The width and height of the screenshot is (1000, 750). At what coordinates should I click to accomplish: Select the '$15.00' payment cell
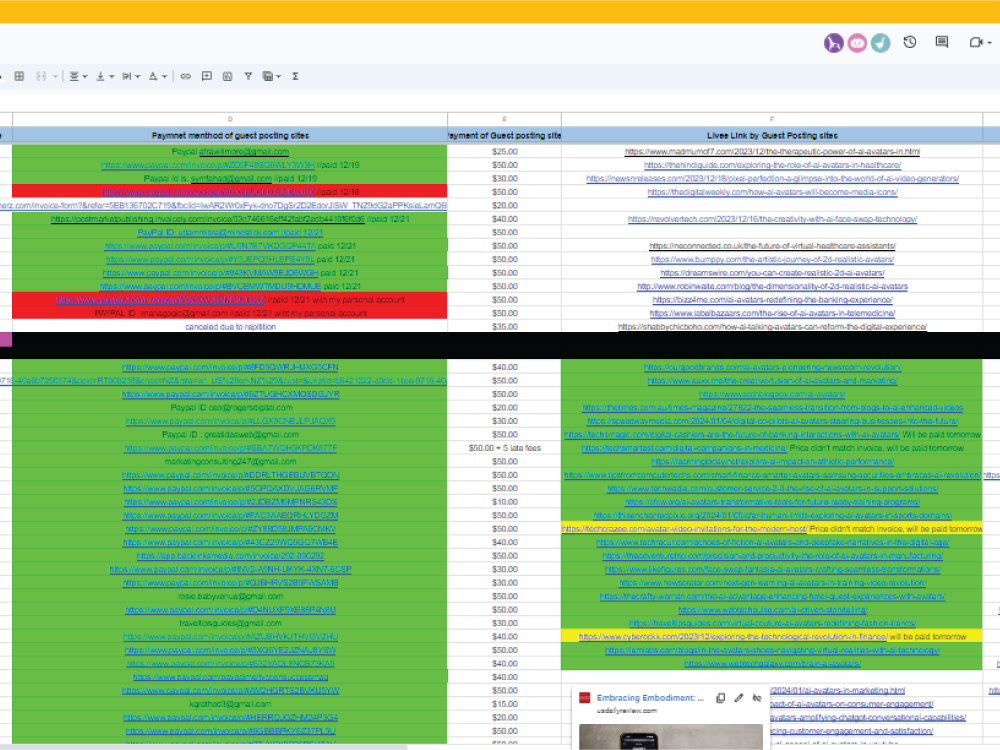(x=504, y=704)
